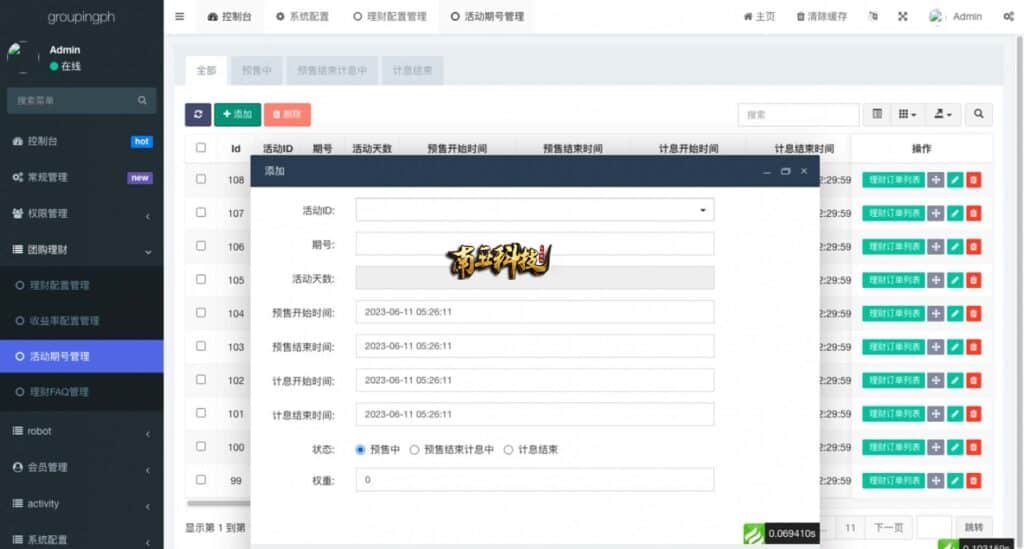Open 收益率配置管理 in sidebar

coord(64,321)
